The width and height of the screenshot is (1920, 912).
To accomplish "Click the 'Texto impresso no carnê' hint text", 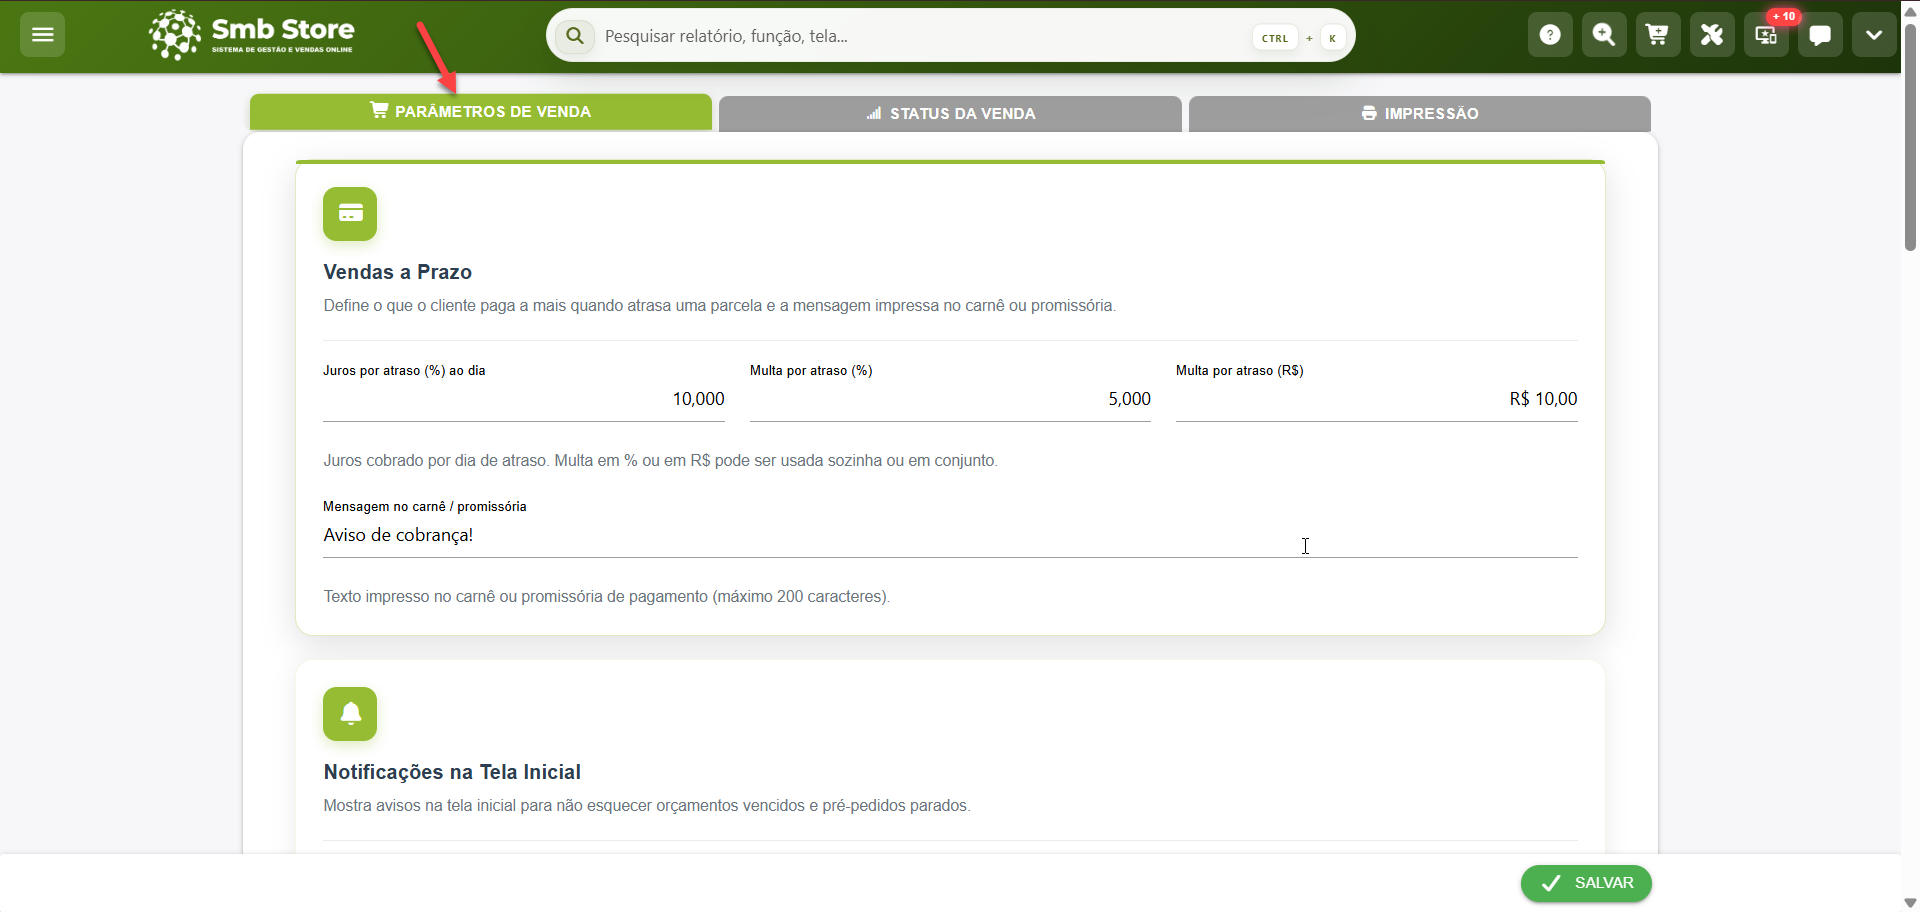I will tap(607, 597).
